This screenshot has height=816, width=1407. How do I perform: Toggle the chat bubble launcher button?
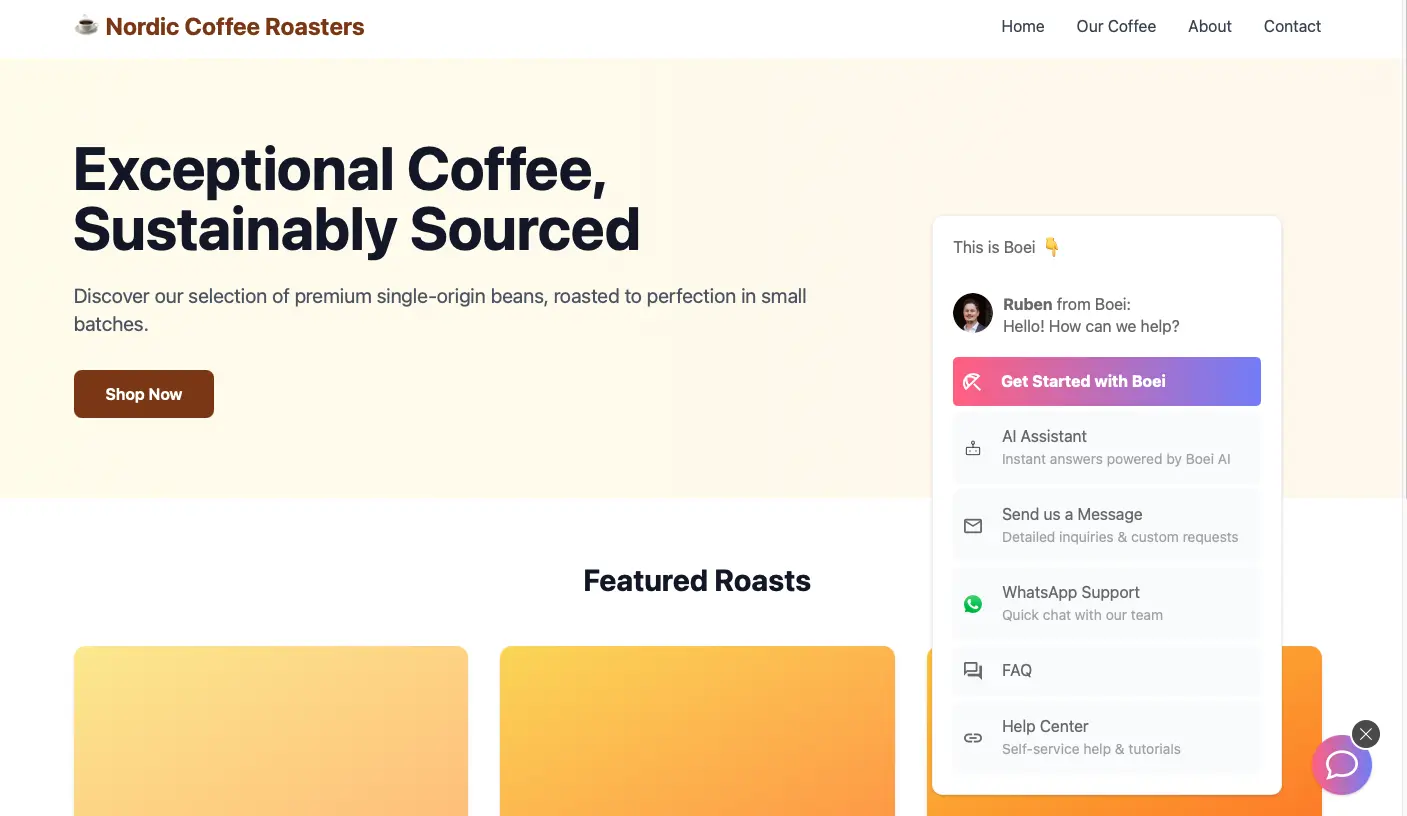pyautogui.click(x=1340, y=766)
